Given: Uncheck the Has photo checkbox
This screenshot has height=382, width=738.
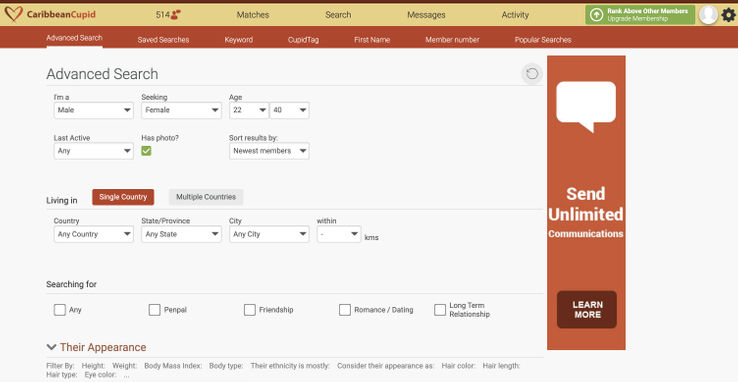Looking at the screenshot, I should point(146,151).
